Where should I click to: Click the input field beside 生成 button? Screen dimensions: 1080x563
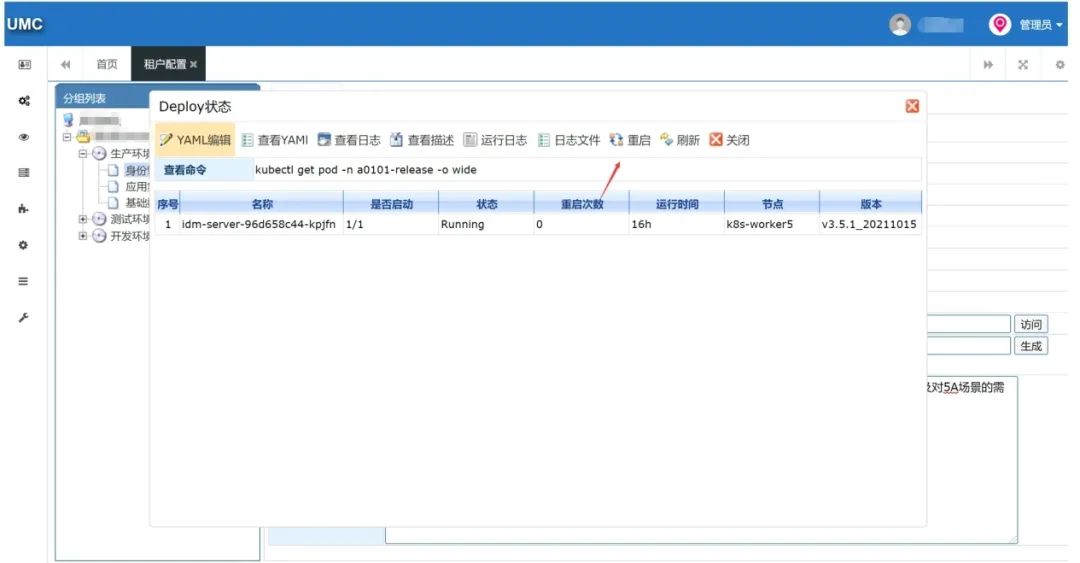(x=968, y=346)
